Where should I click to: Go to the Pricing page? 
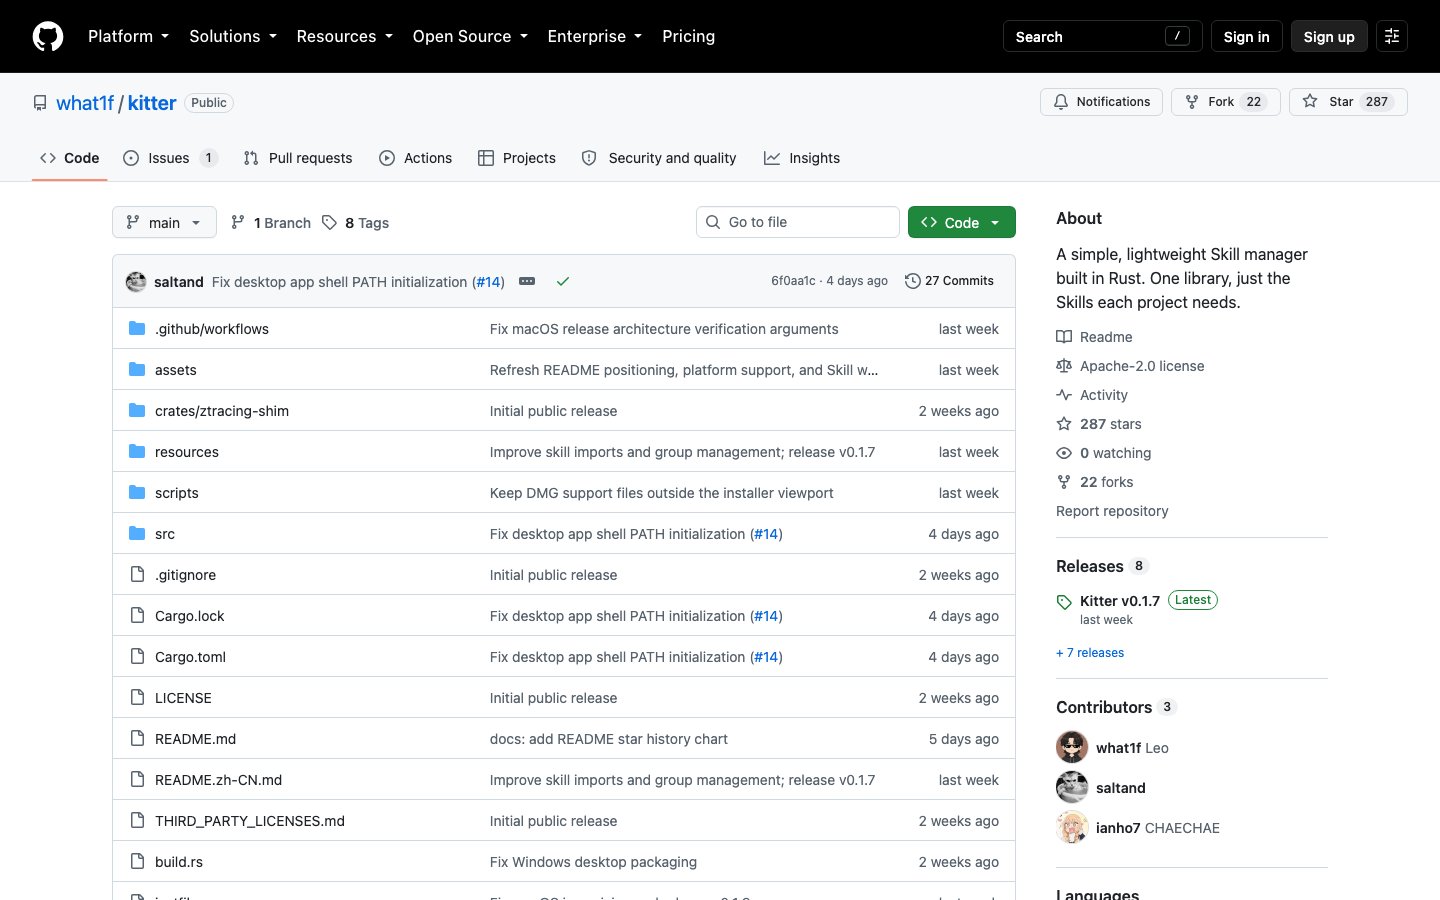tap(688, 36)
